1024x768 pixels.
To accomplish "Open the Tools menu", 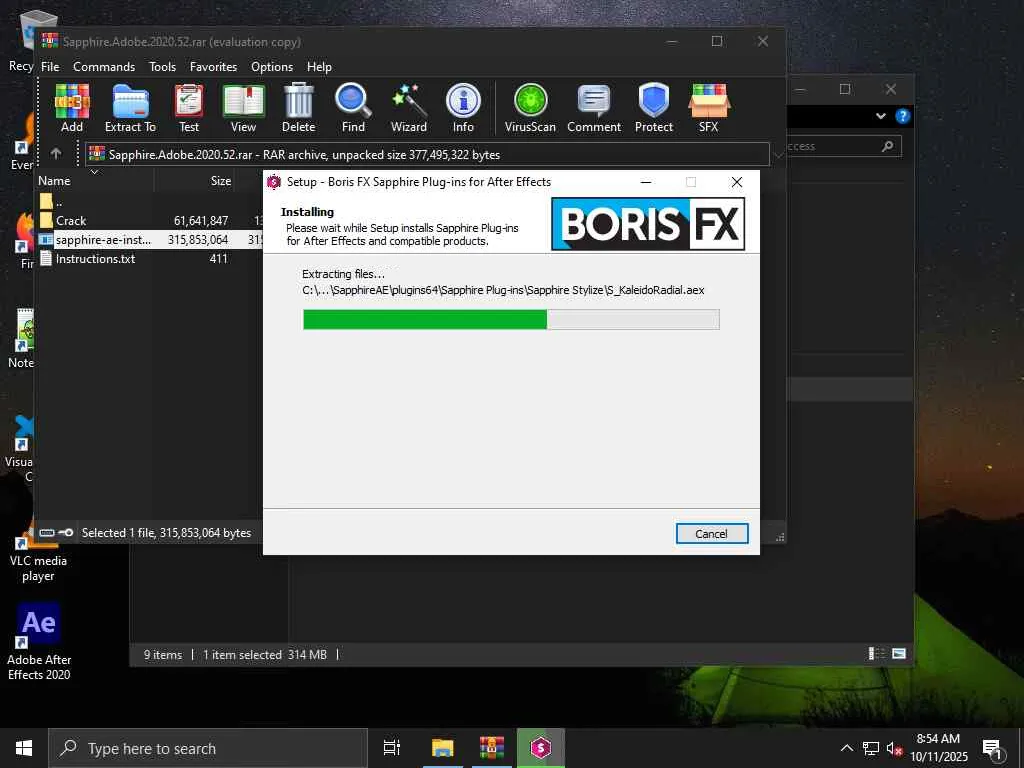I will [x=162, y=67].
